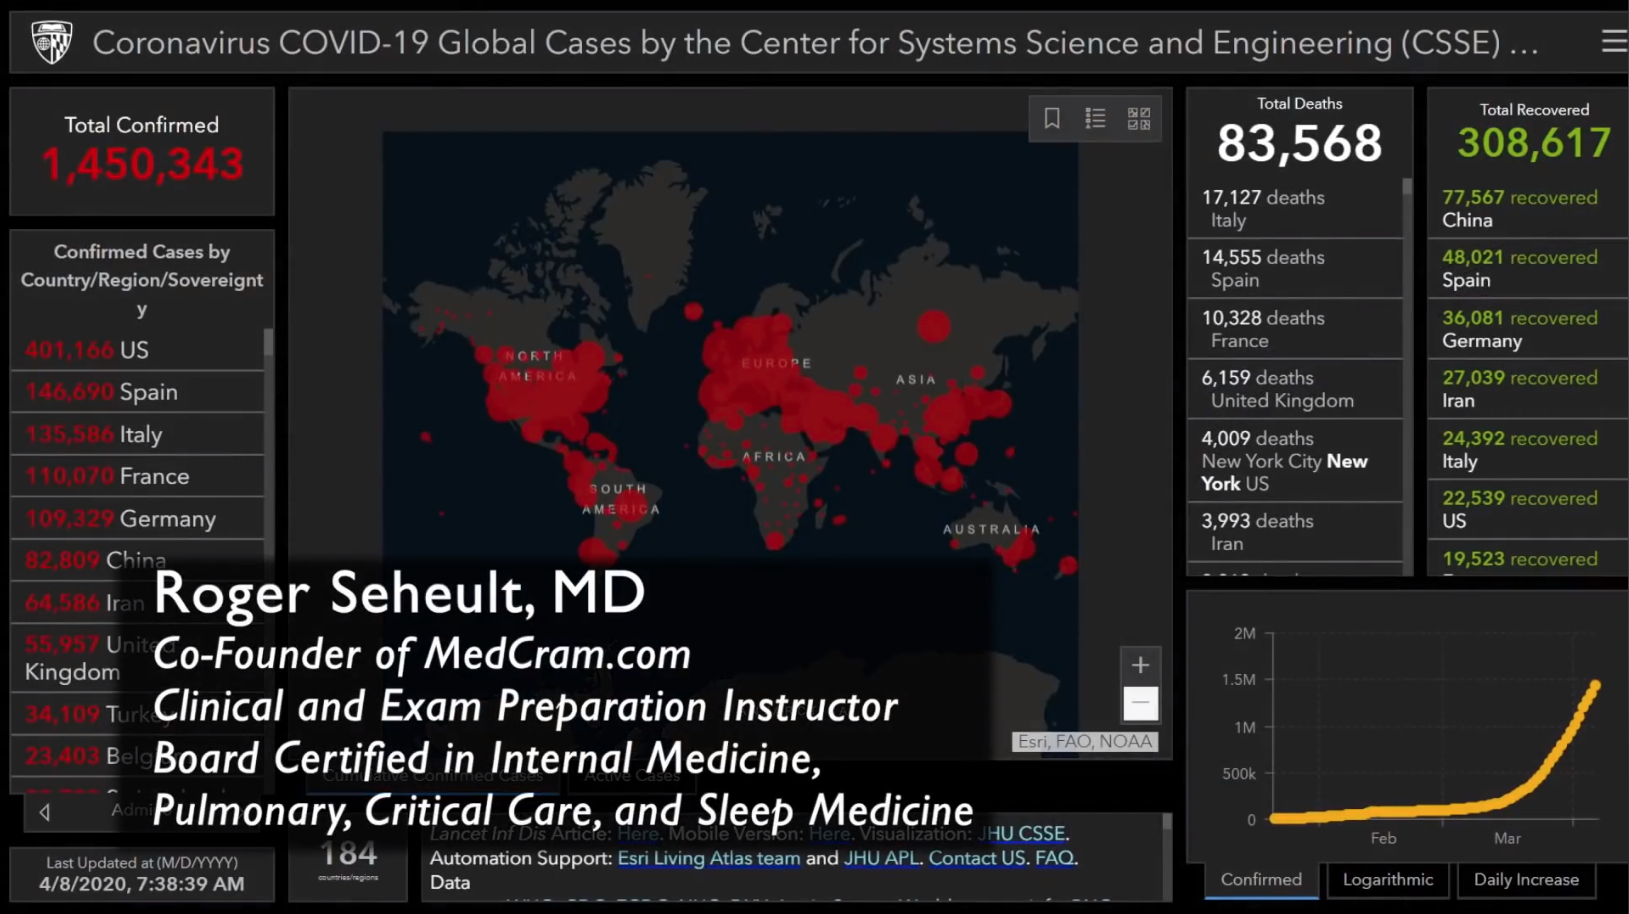Select US row with 401,166 cases
The height and width of the screenshot is (914, 1629).
coord(138,350)
